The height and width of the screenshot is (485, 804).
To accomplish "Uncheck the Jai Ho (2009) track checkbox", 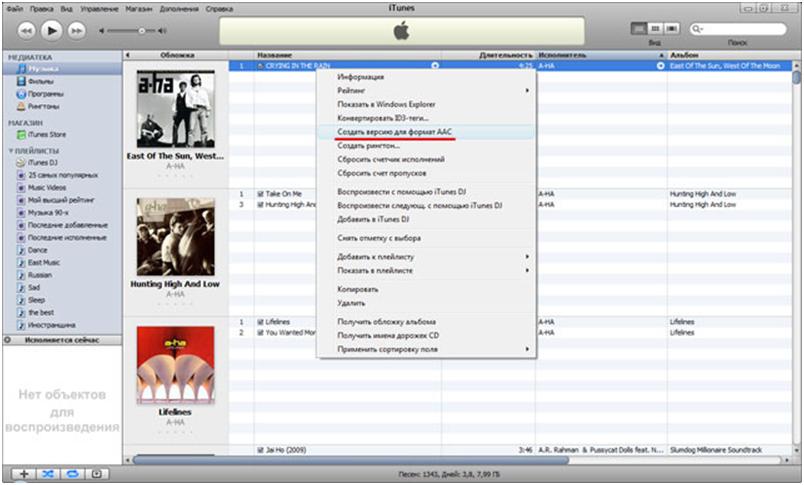I will coord(260,449).
